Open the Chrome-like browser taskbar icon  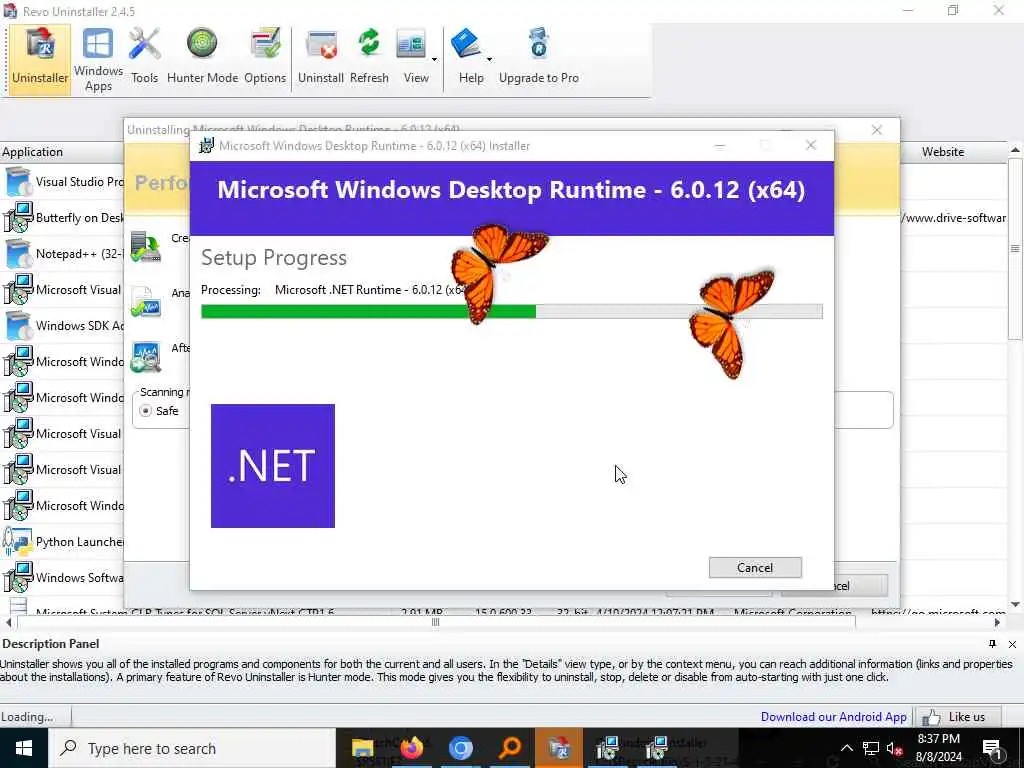point(460,748)
